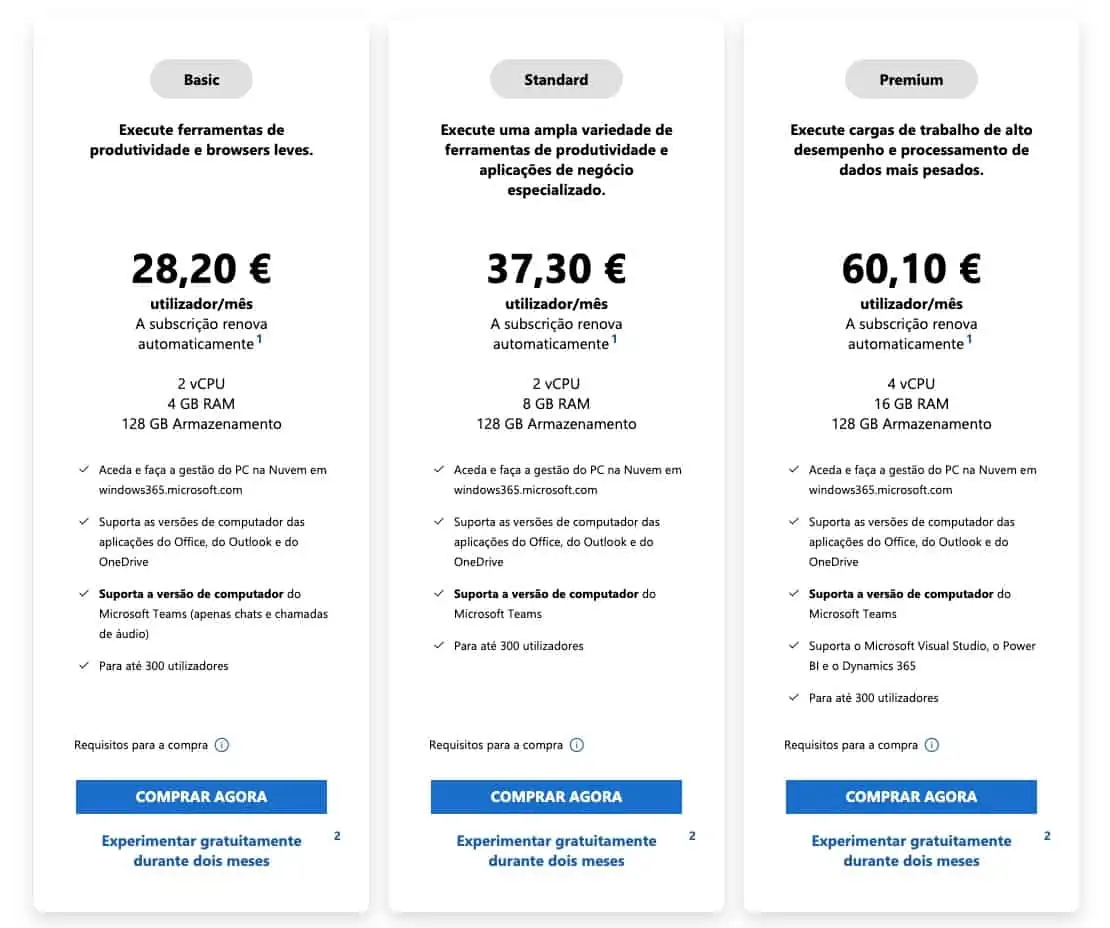The width and height of the screenshot is (1110, 928).
Task: Click info icon beside Basic plan requirements
Action: click(x=222, y=745)
